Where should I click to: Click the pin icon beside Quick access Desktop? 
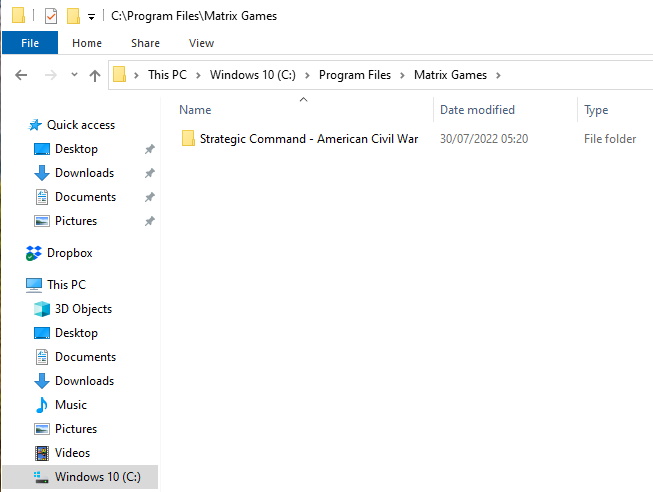point(150,149)
